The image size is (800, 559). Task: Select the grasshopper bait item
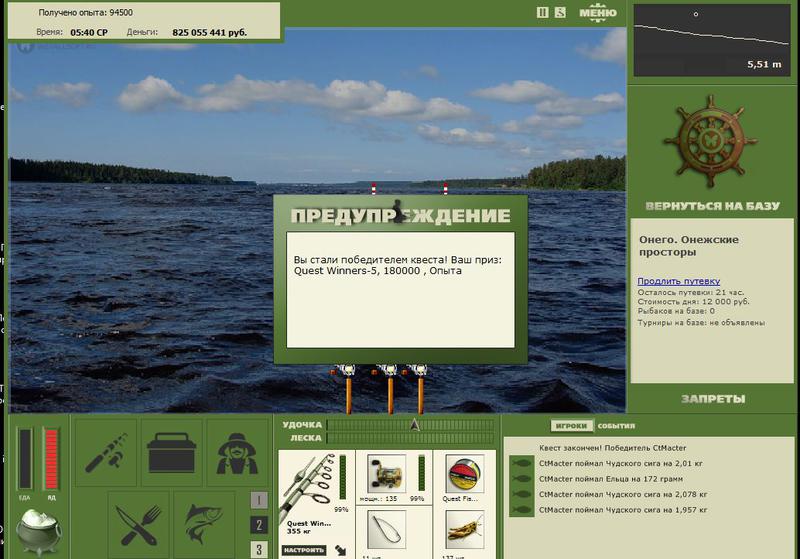(465, 530)
